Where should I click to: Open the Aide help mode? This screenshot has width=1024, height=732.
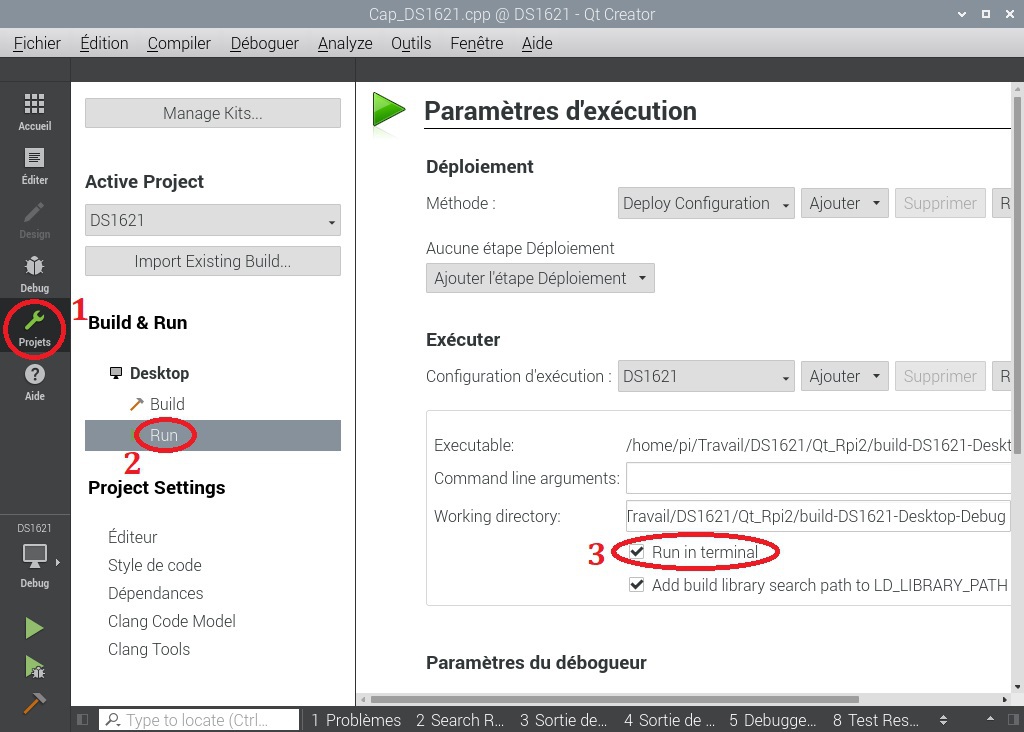pos(34,381)
